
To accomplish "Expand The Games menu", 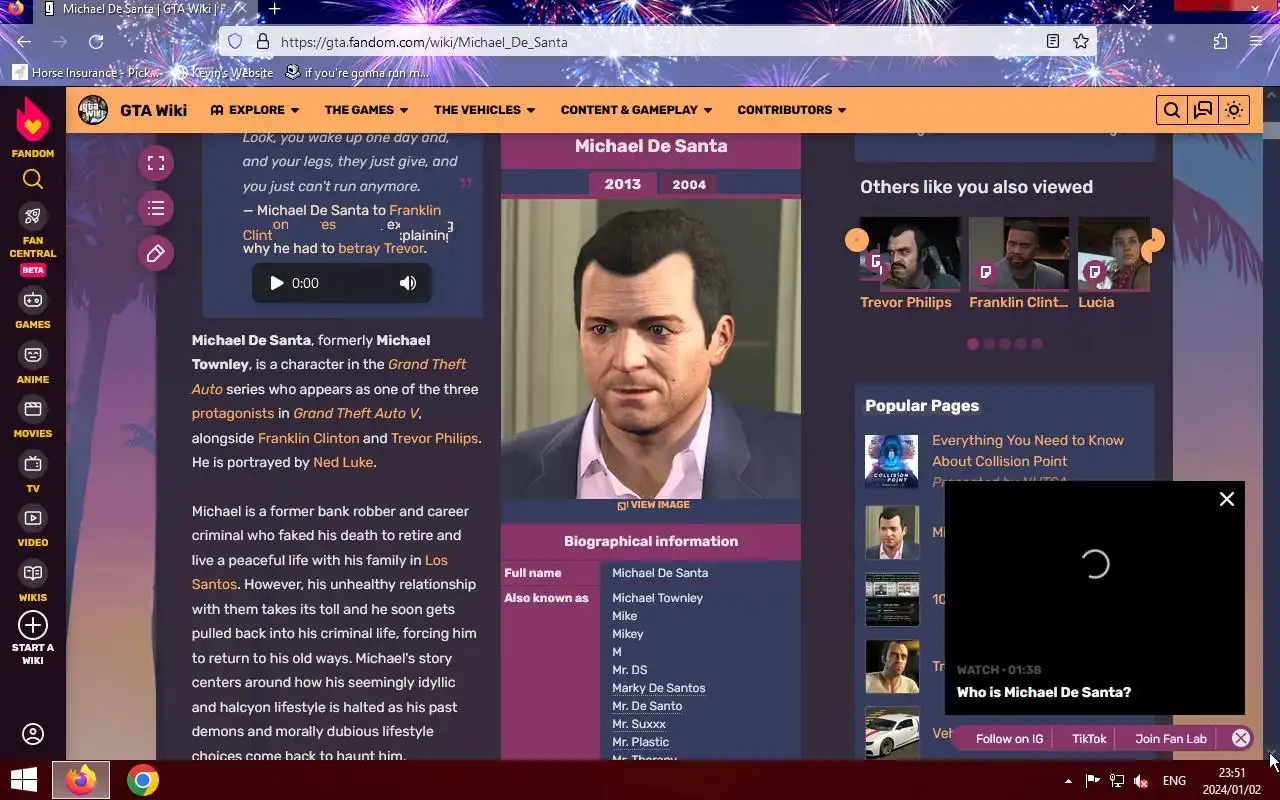I will coord(366,110).
